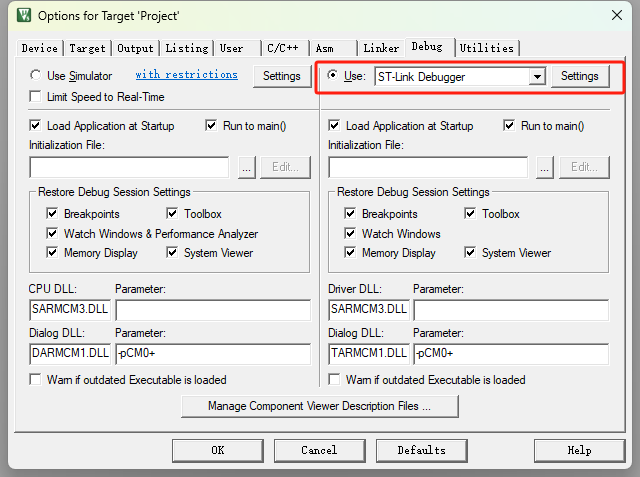Click the Cancel button

(320, 450)
